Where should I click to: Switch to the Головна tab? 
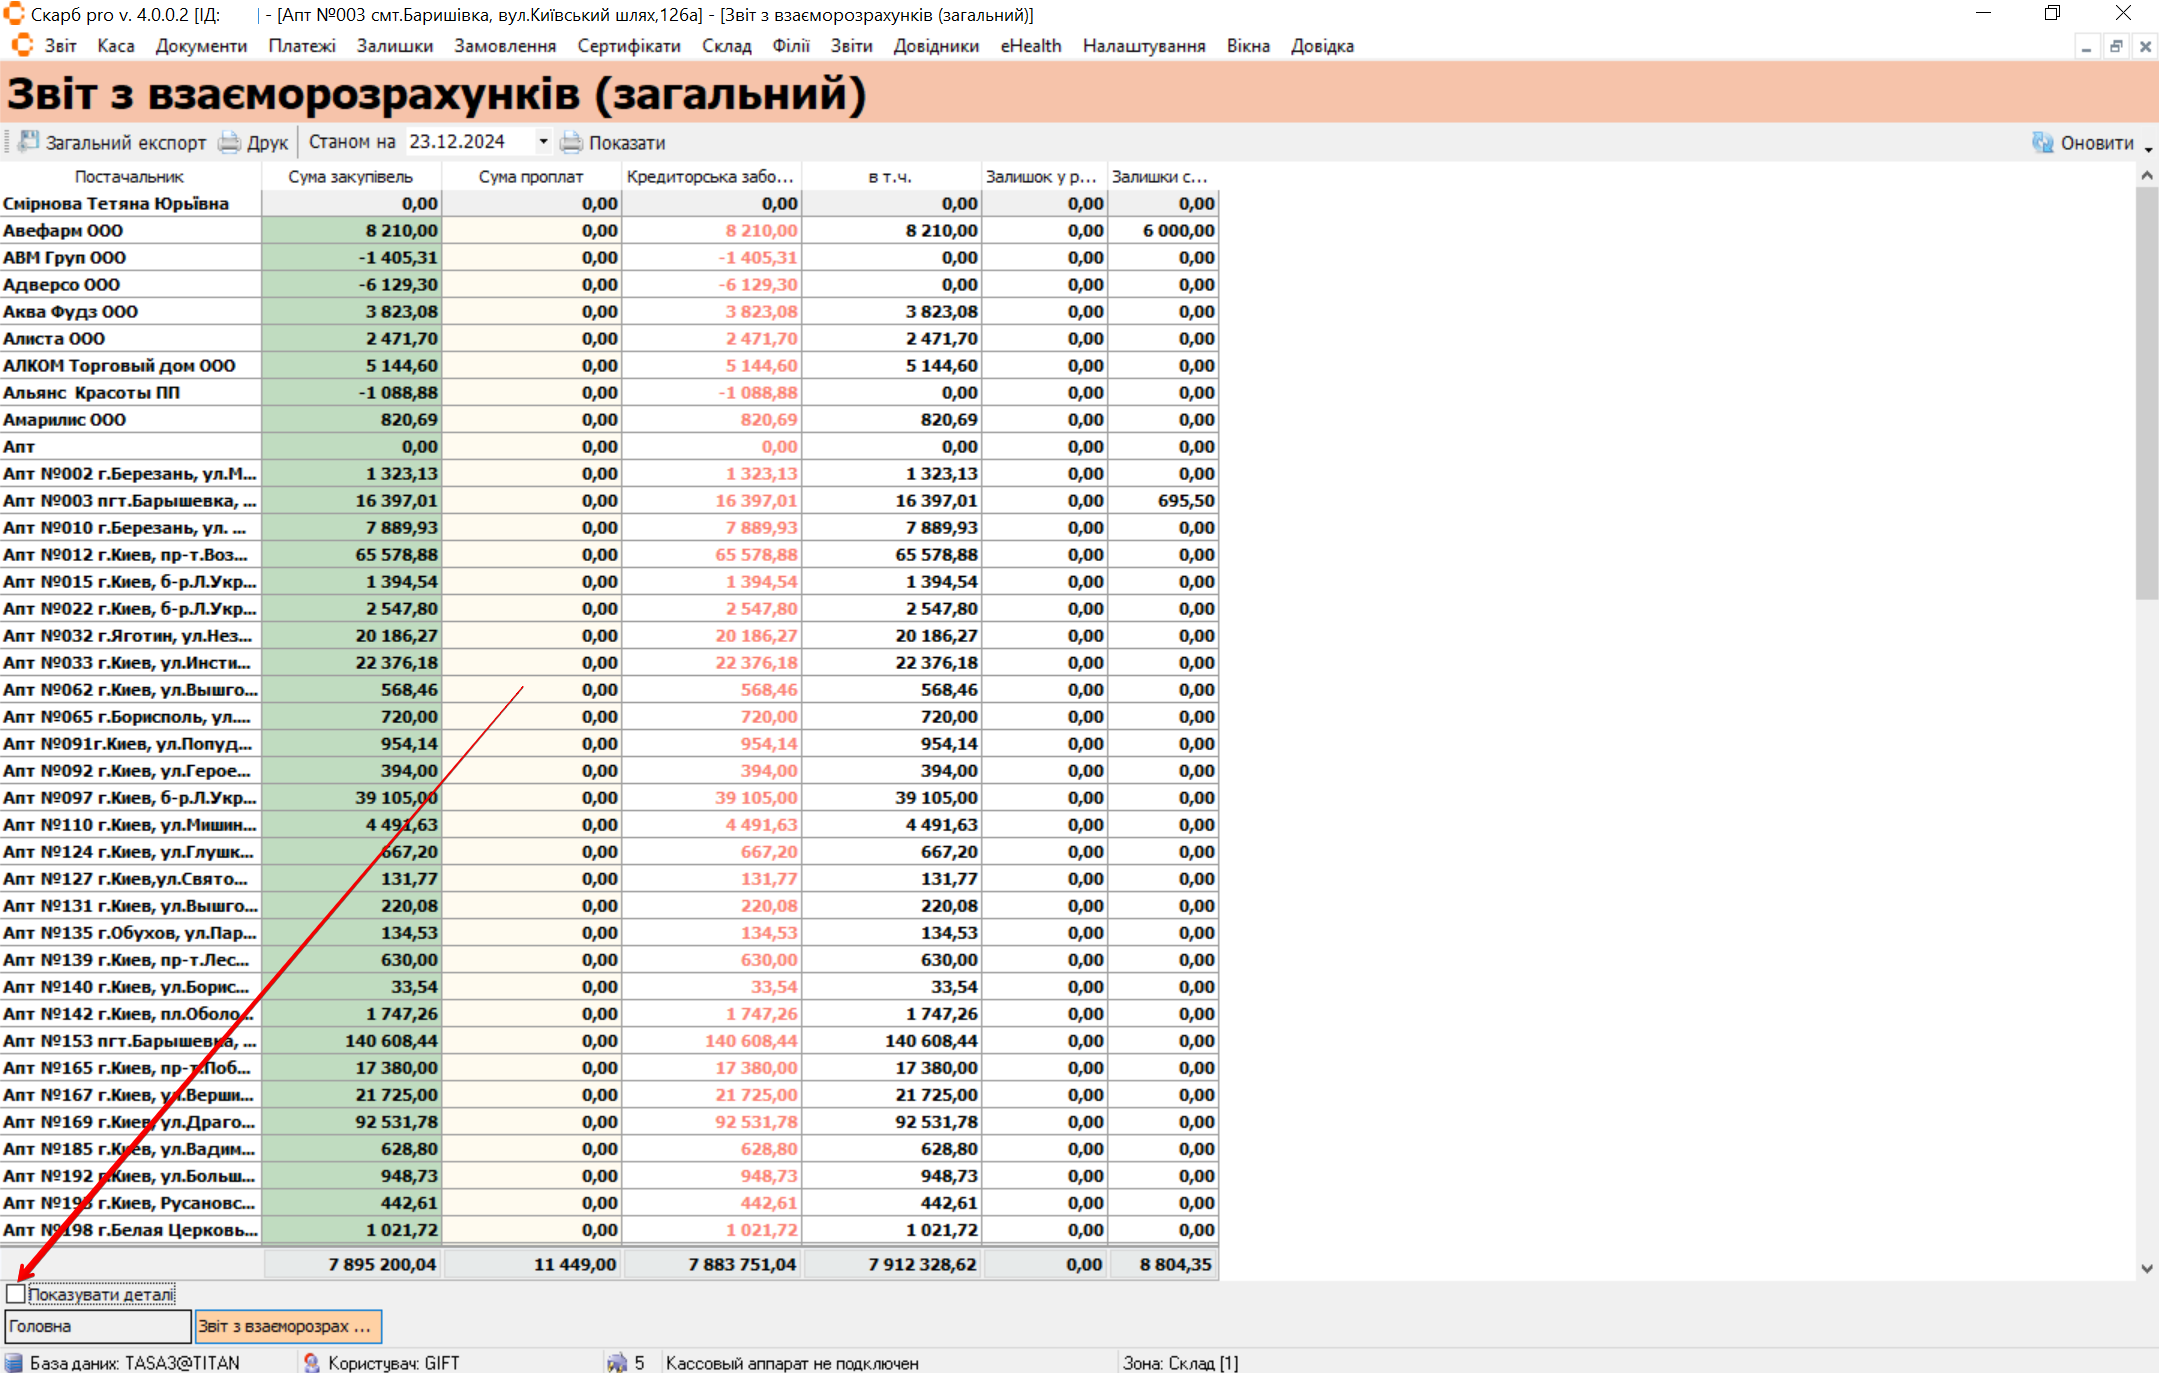click(x=97, y=1326)
